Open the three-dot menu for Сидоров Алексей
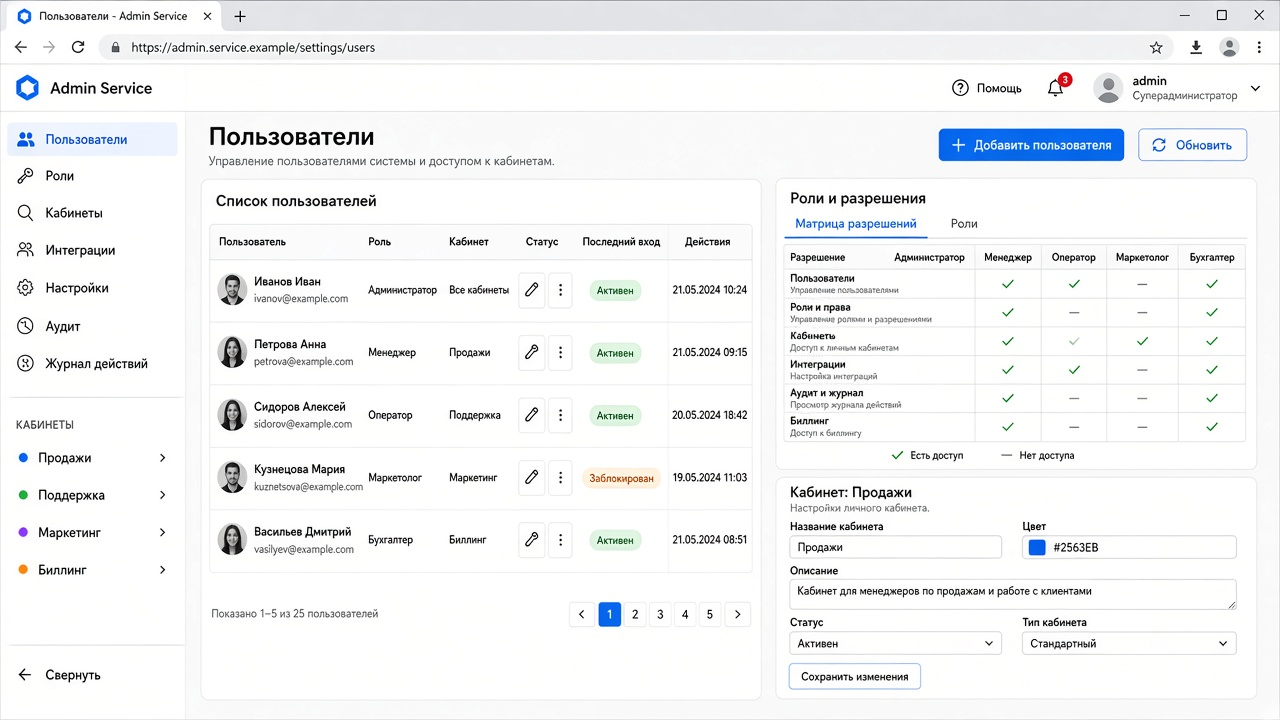This screenshot has width=1280, height=720. click(560, 415)
